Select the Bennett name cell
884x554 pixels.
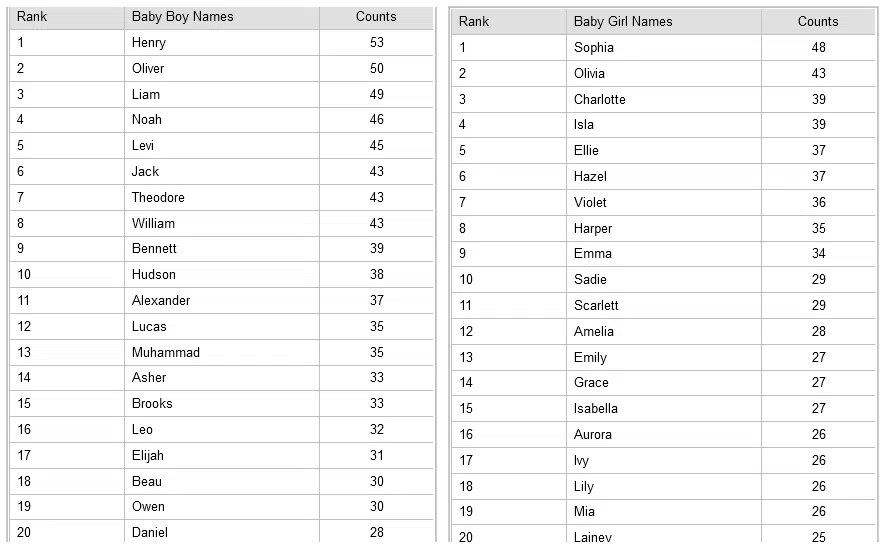tap(222, 249)
